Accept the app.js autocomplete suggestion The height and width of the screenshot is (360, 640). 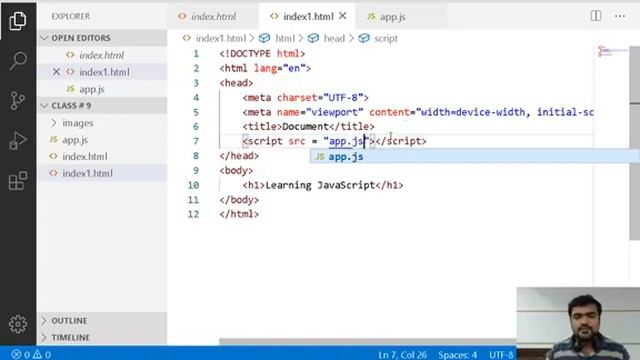[x=474, y=157]
